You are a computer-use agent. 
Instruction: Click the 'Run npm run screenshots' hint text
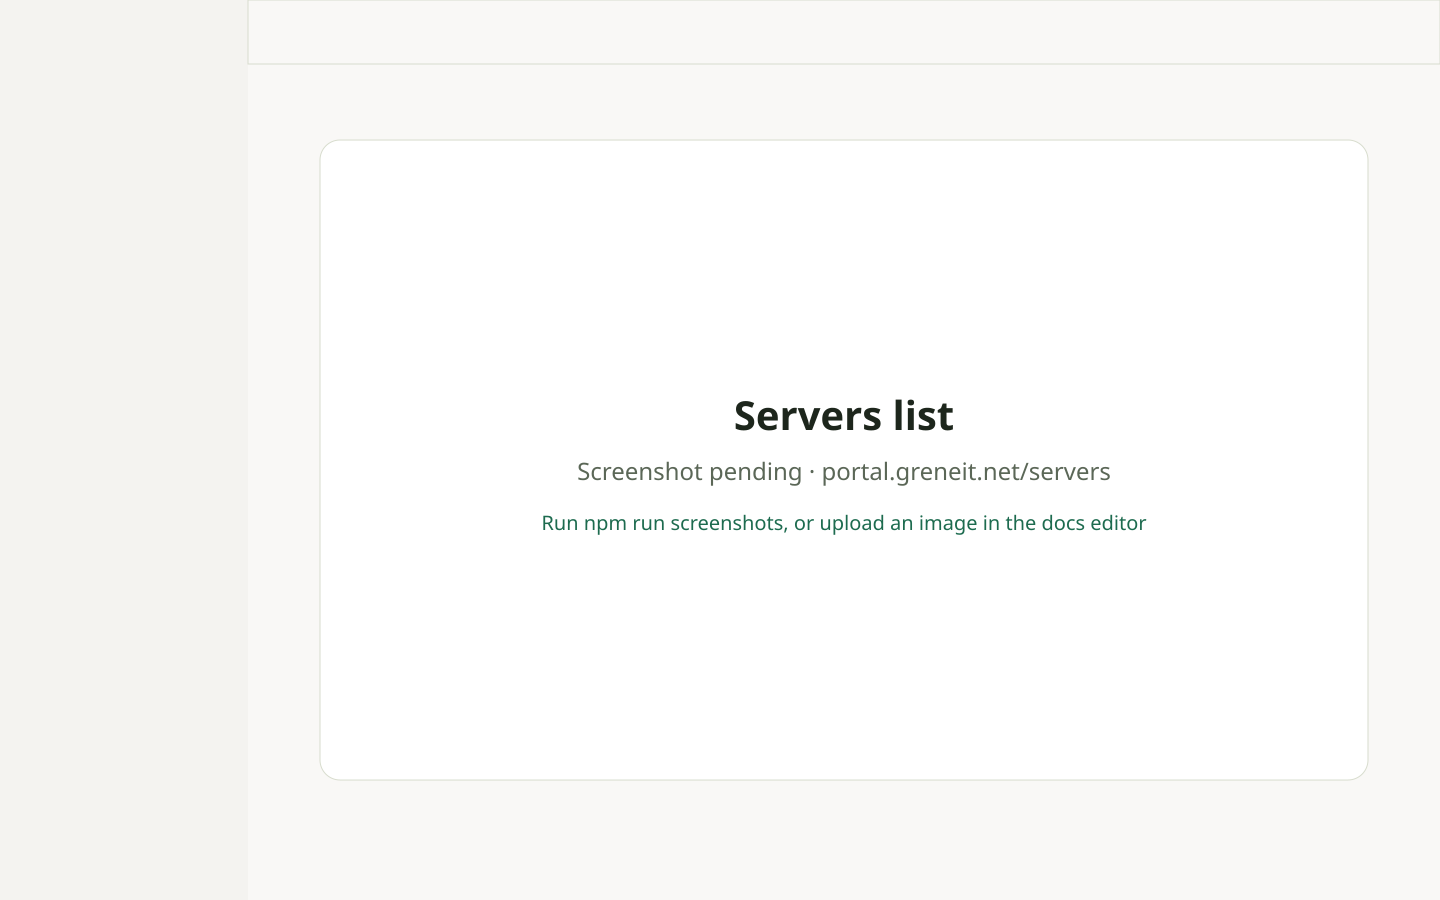click(x=843, y=523)
